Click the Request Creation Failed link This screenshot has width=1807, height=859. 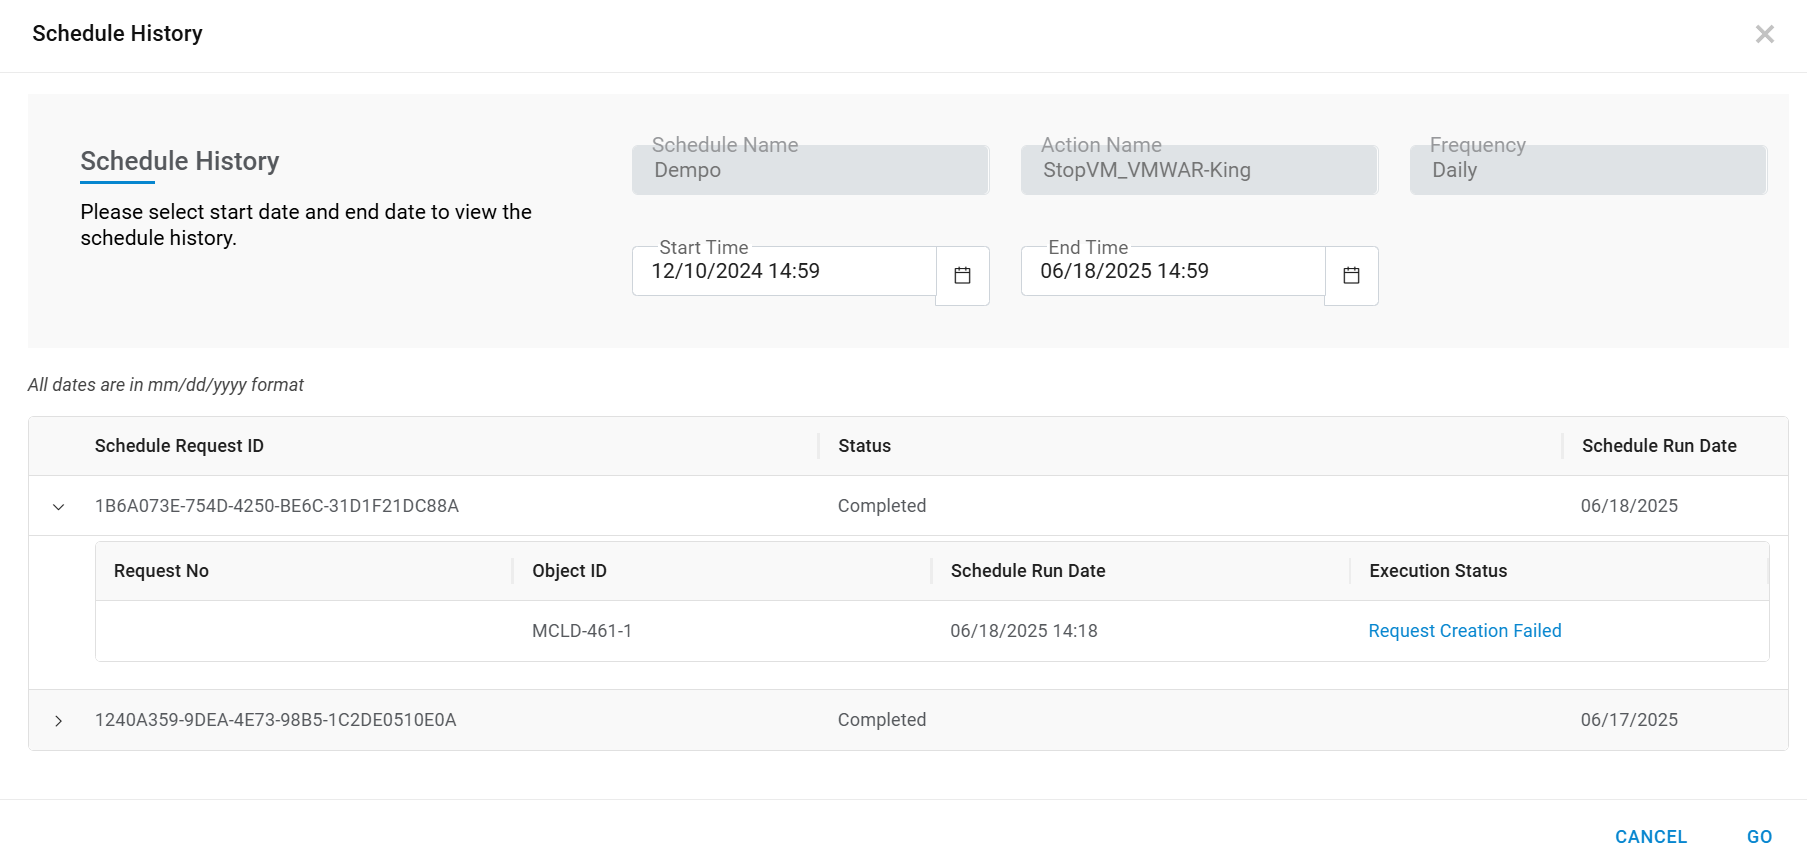[1464, 631]
